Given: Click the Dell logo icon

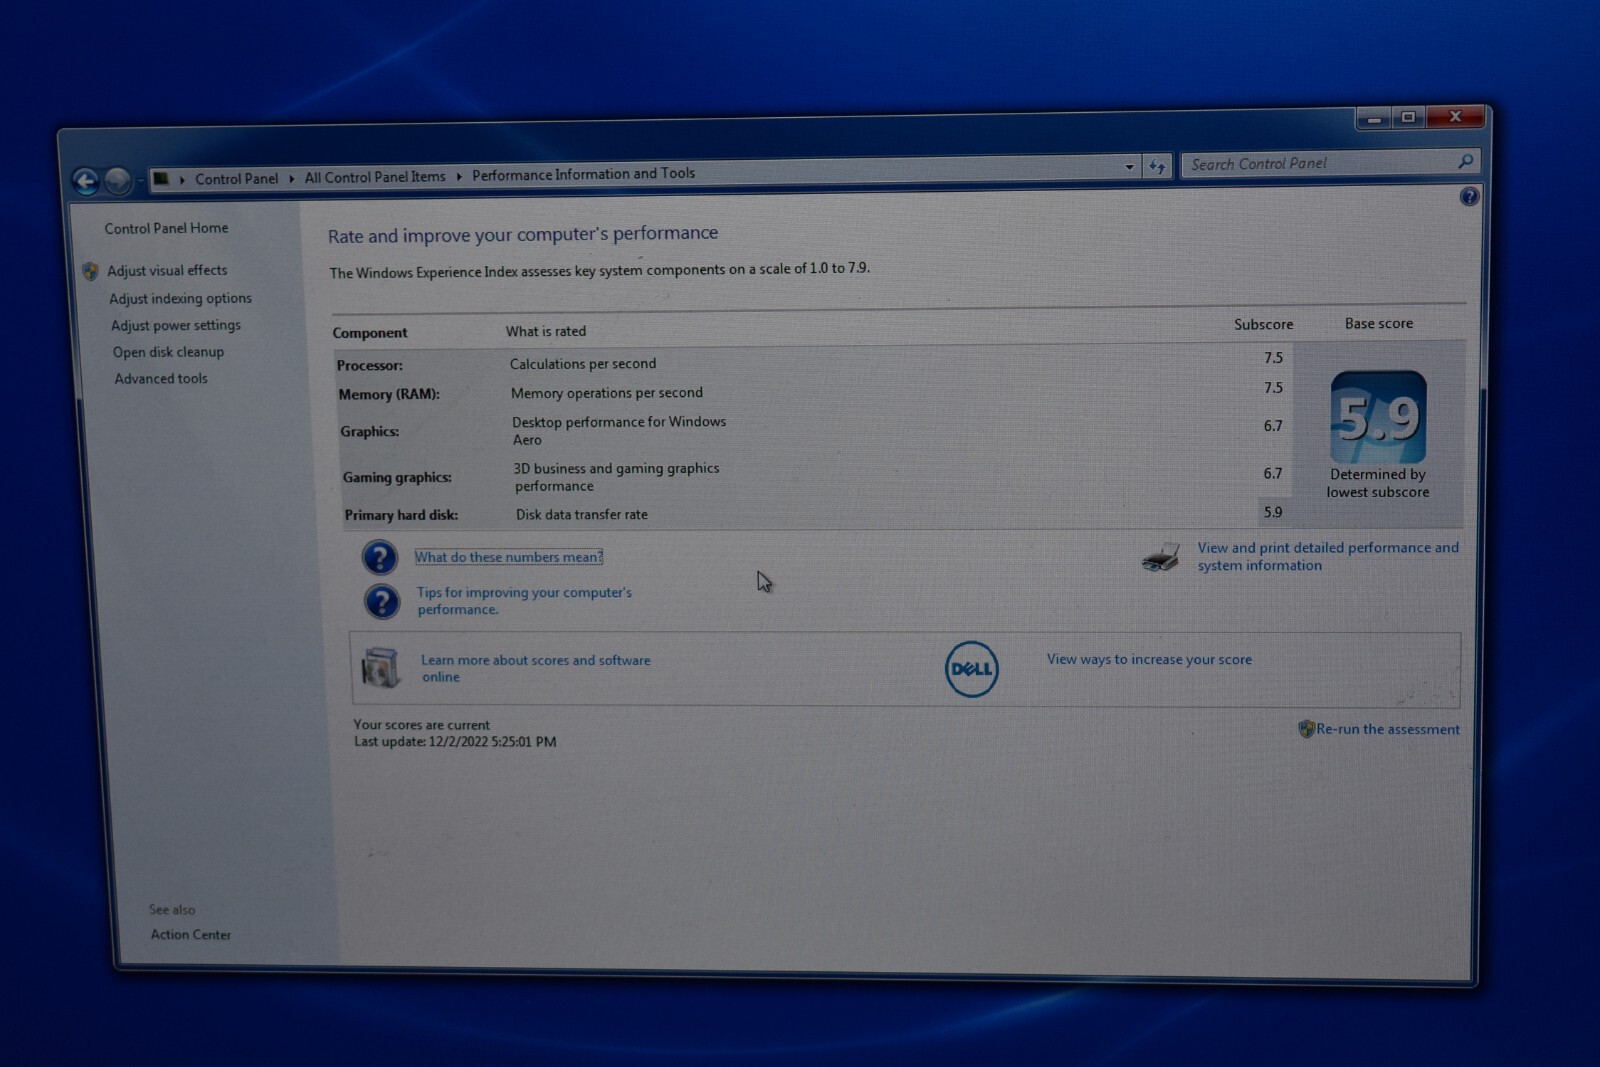Looking at the screenshot, I should click(971, 669).
